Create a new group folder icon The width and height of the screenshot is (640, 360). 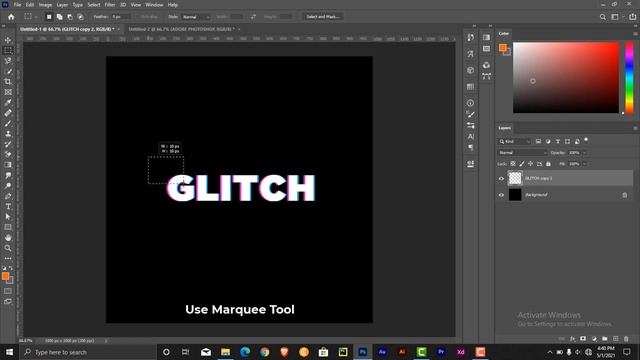pyautogui.click(x=604, y=339)
